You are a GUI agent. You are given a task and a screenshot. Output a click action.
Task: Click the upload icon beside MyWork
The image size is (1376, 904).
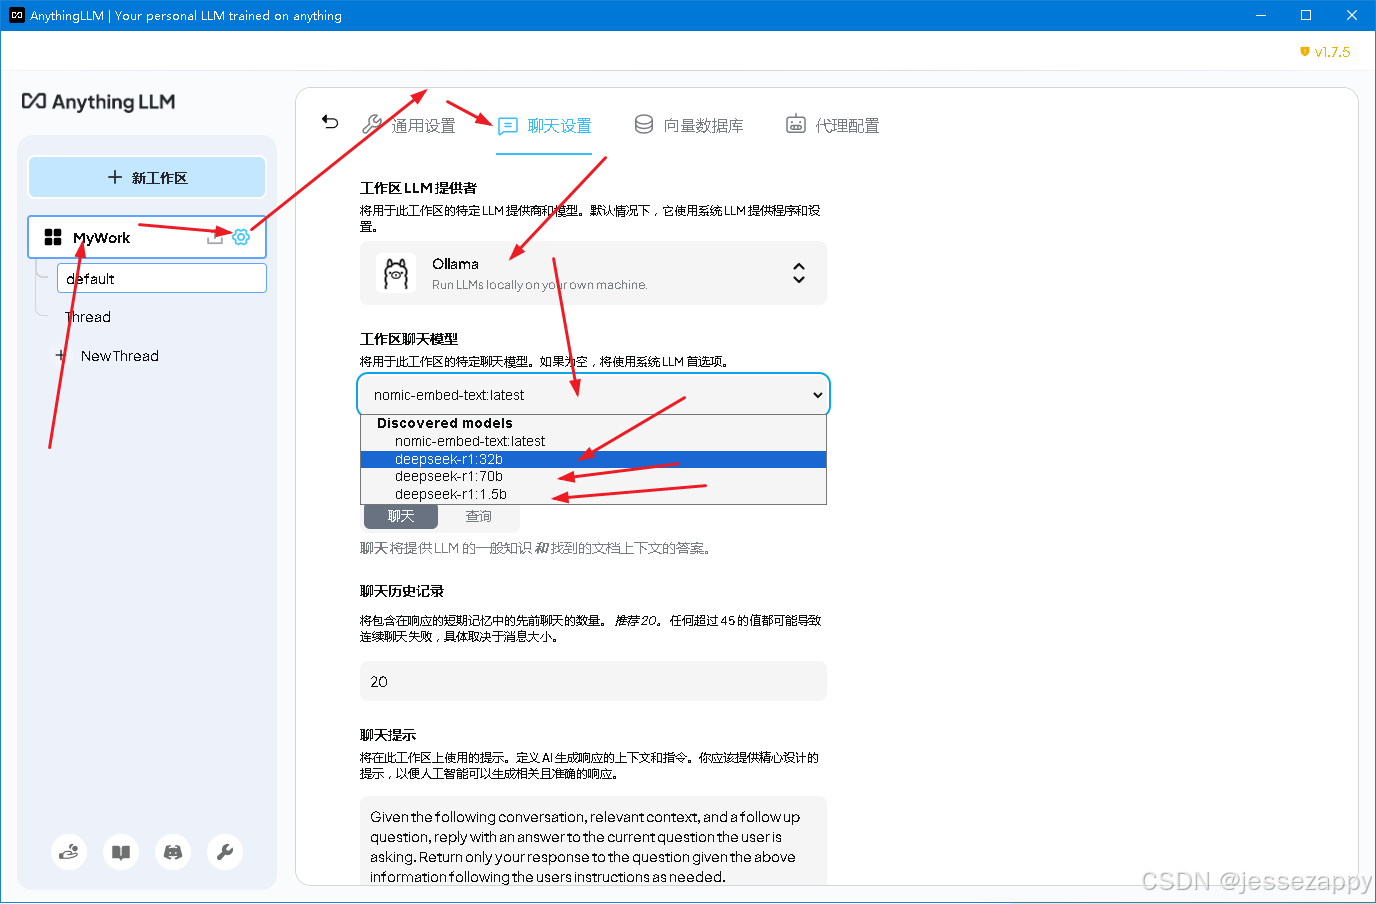pyautogui.click(x=215, y=237)
